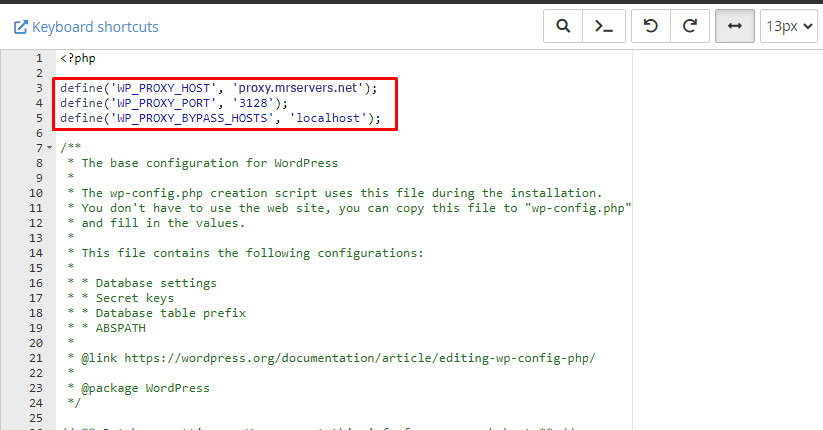Screen dimensions: 823x430
Task: Open the Keyboard shortcuts link
Action: (95, 27)
